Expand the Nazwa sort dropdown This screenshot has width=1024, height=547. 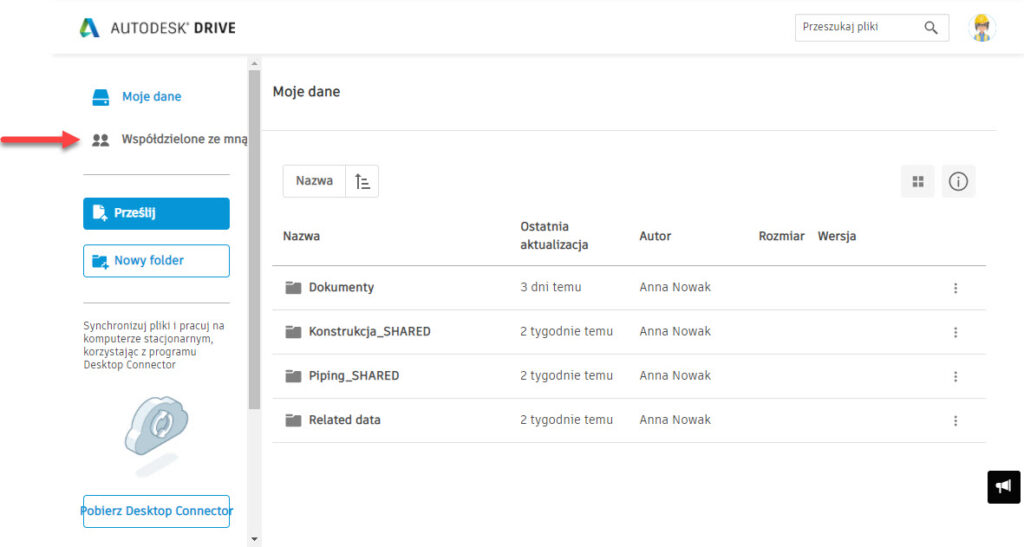click(314, 181)
